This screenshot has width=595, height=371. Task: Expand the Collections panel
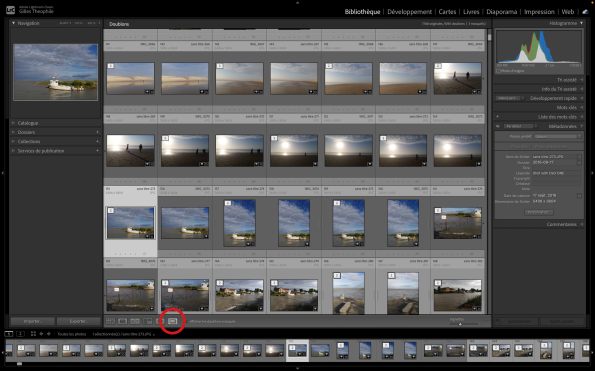point(13,141)
